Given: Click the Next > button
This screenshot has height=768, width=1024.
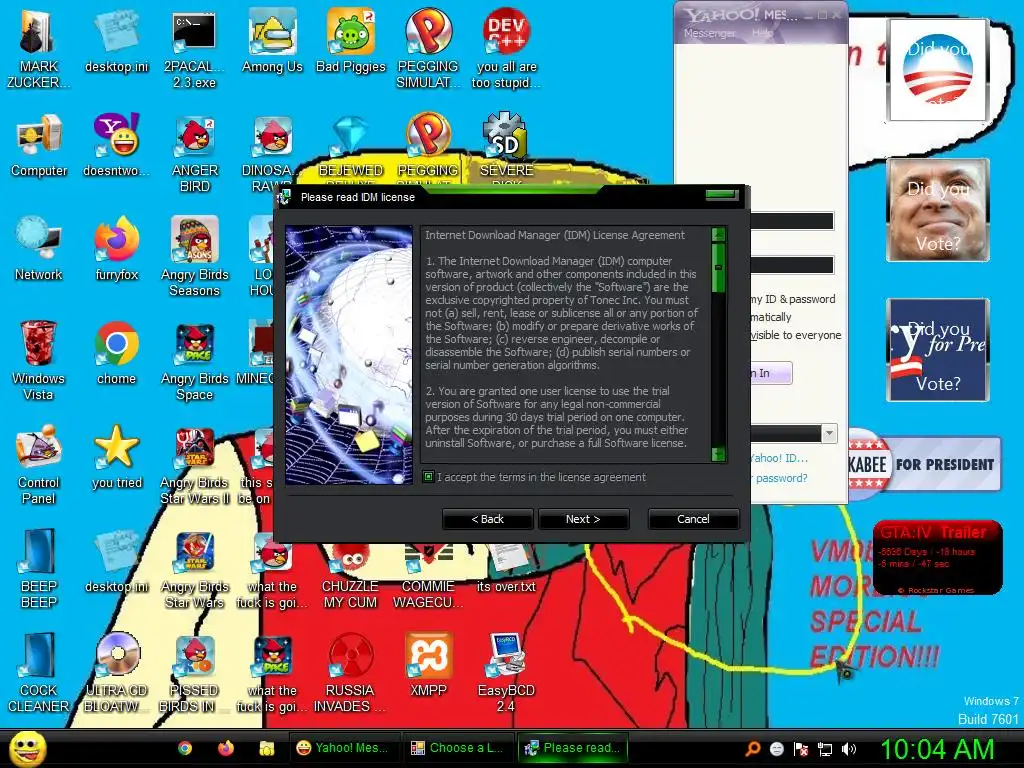Looking at the screenshot, I should click(x=583, y=519).
